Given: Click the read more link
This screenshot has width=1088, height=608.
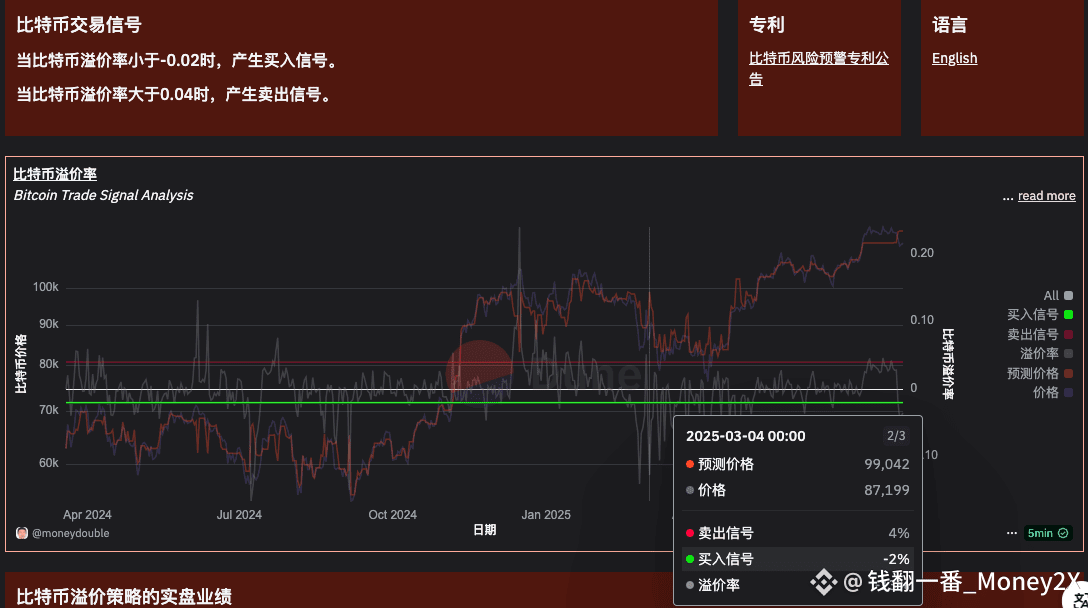Looking at the screenshot, I should pos(1046,196).
